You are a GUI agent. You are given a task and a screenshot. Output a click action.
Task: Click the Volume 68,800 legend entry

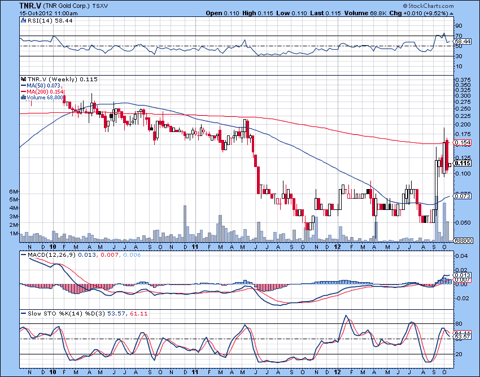point(45,97)
